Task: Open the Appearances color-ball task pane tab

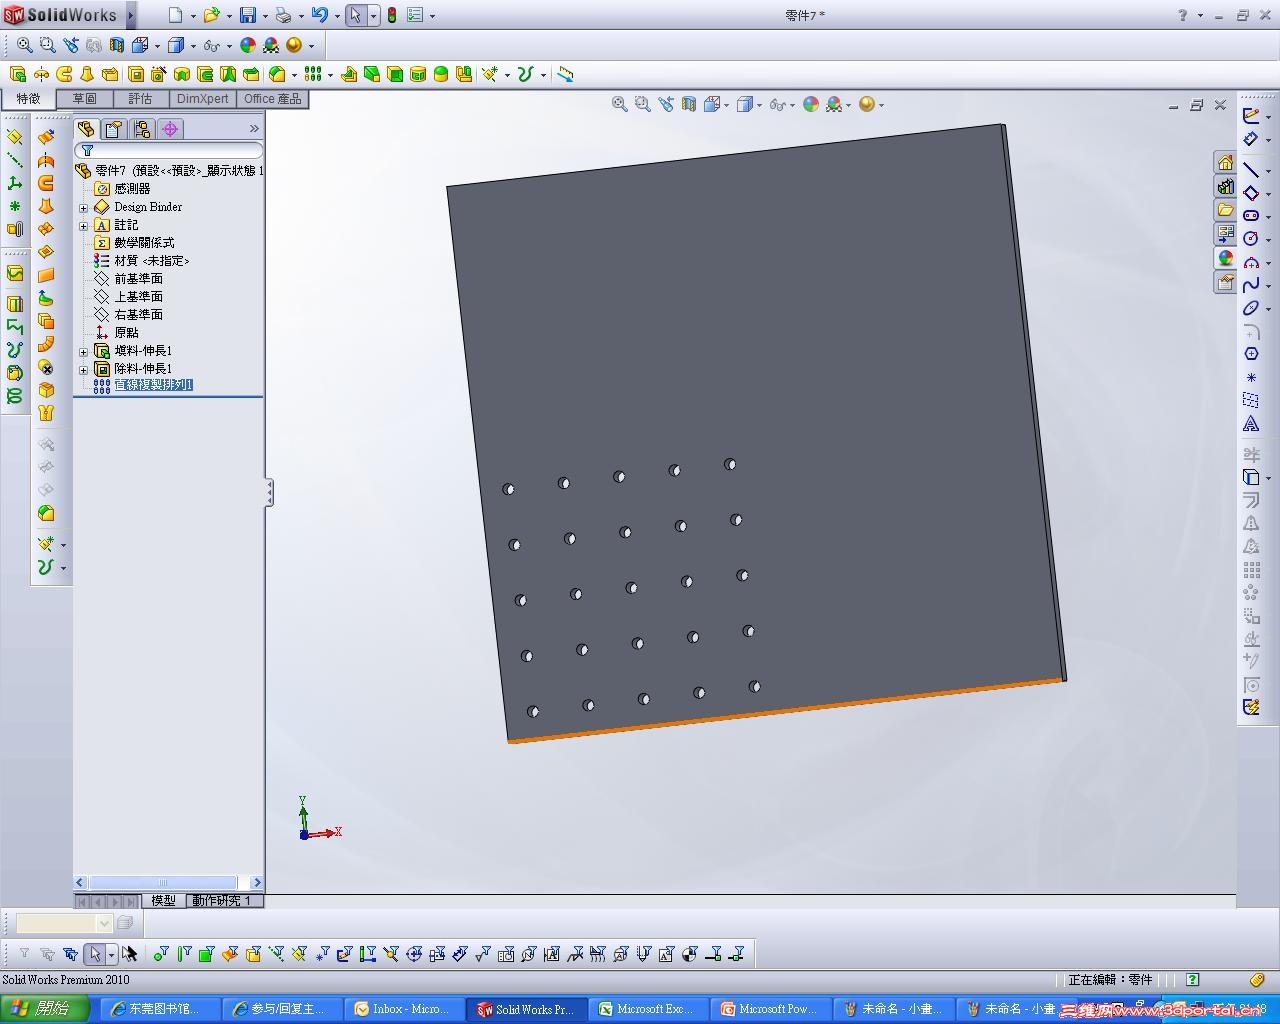Action: coord(1225,258)
